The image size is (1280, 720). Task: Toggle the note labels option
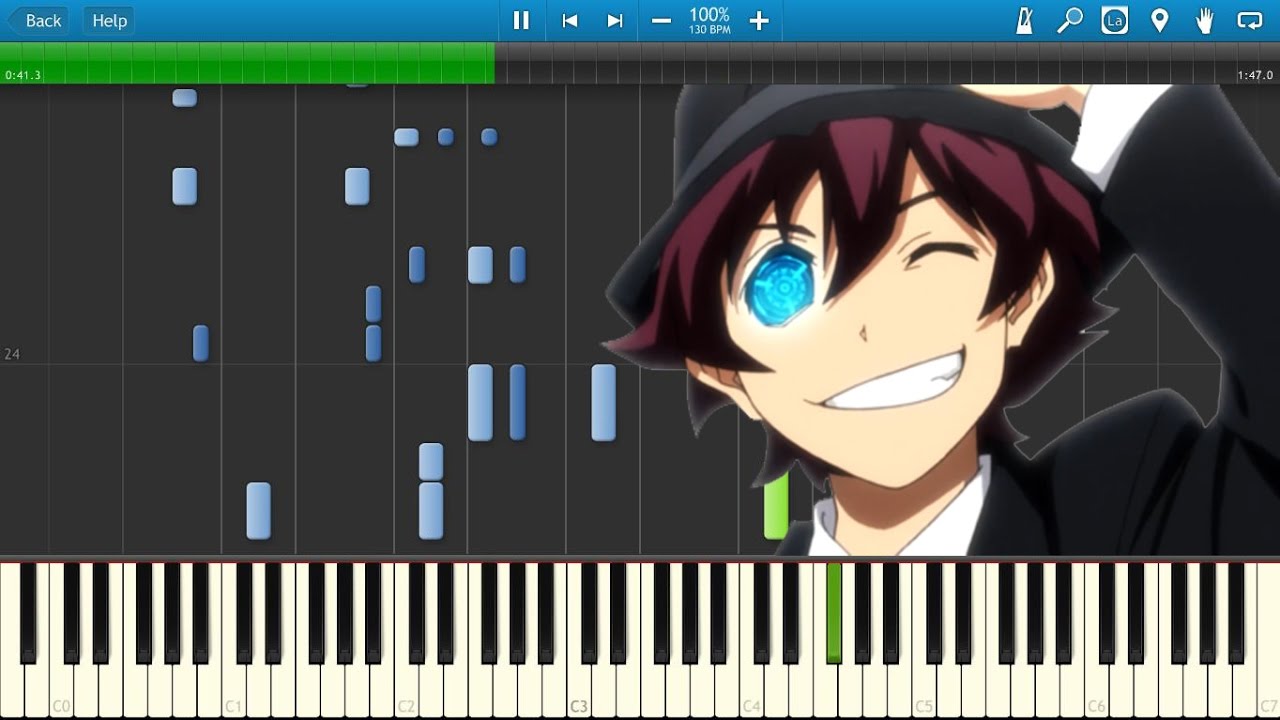(x=1115, y=21)
